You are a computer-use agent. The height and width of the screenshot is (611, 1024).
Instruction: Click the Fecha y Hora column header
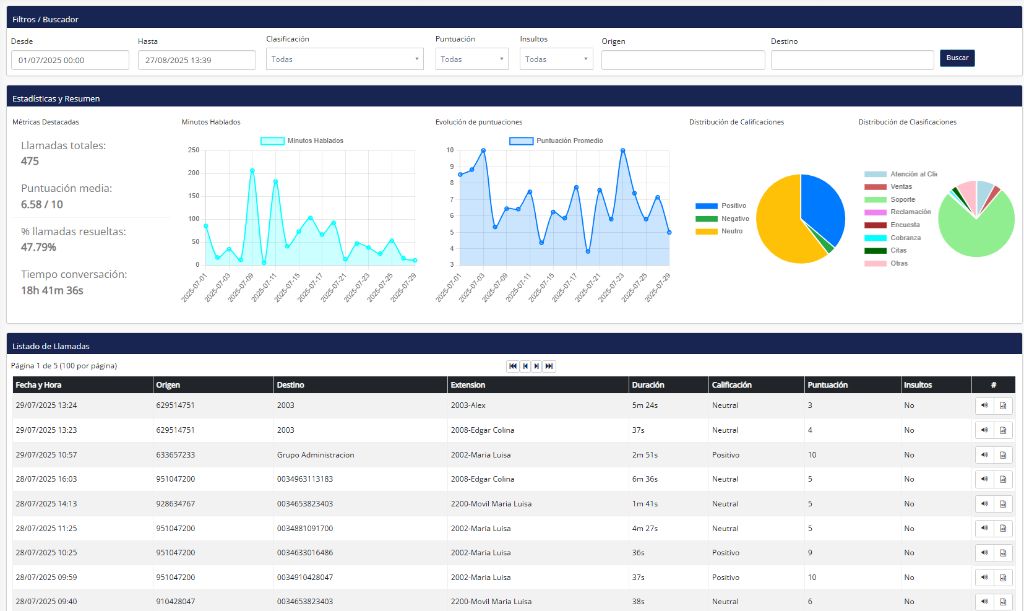tap(39, 385)
